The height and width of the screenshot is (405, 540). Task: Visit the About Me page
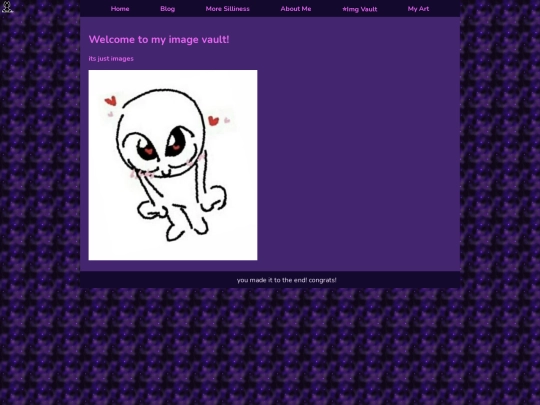(x=295, y=9)
